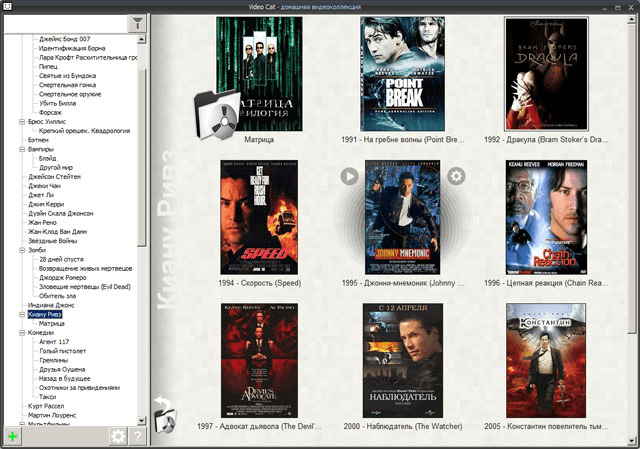
Task: Select Форсаж tree item
Action: pos(50,113)
